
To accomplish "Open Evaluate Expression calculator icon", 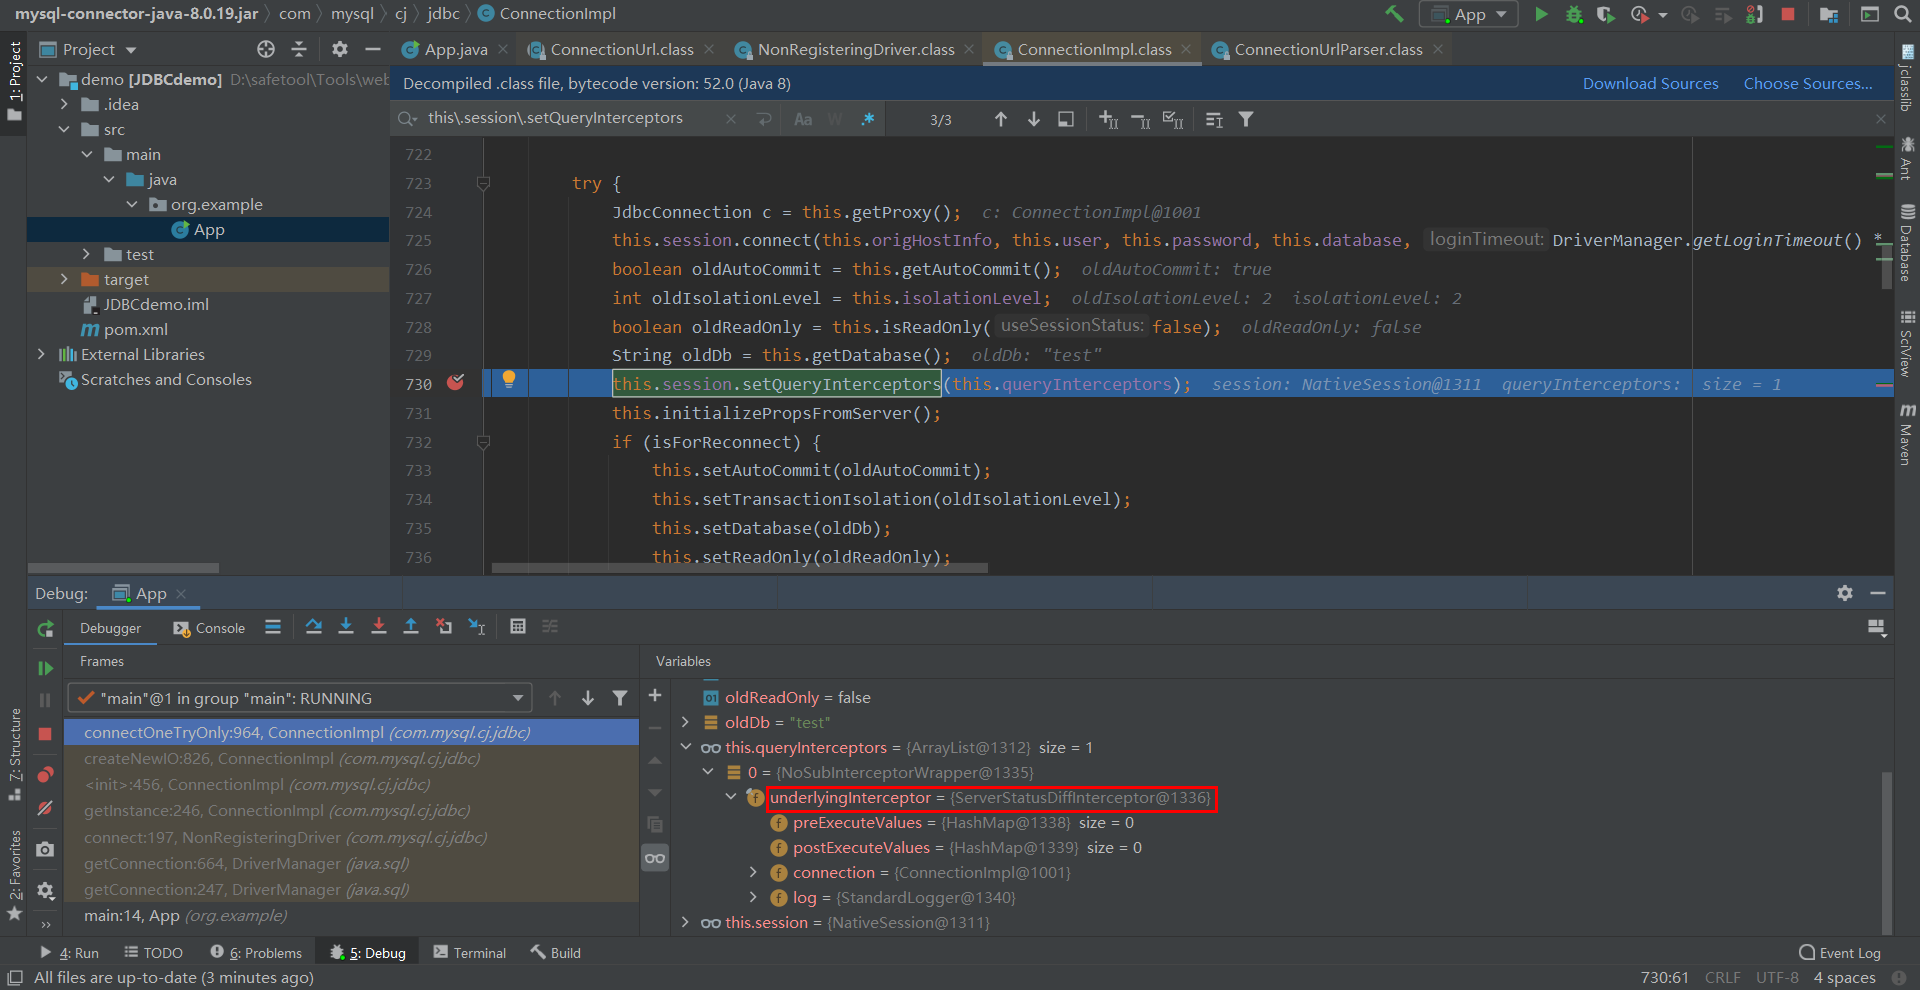I will click(x=517, y=626).
